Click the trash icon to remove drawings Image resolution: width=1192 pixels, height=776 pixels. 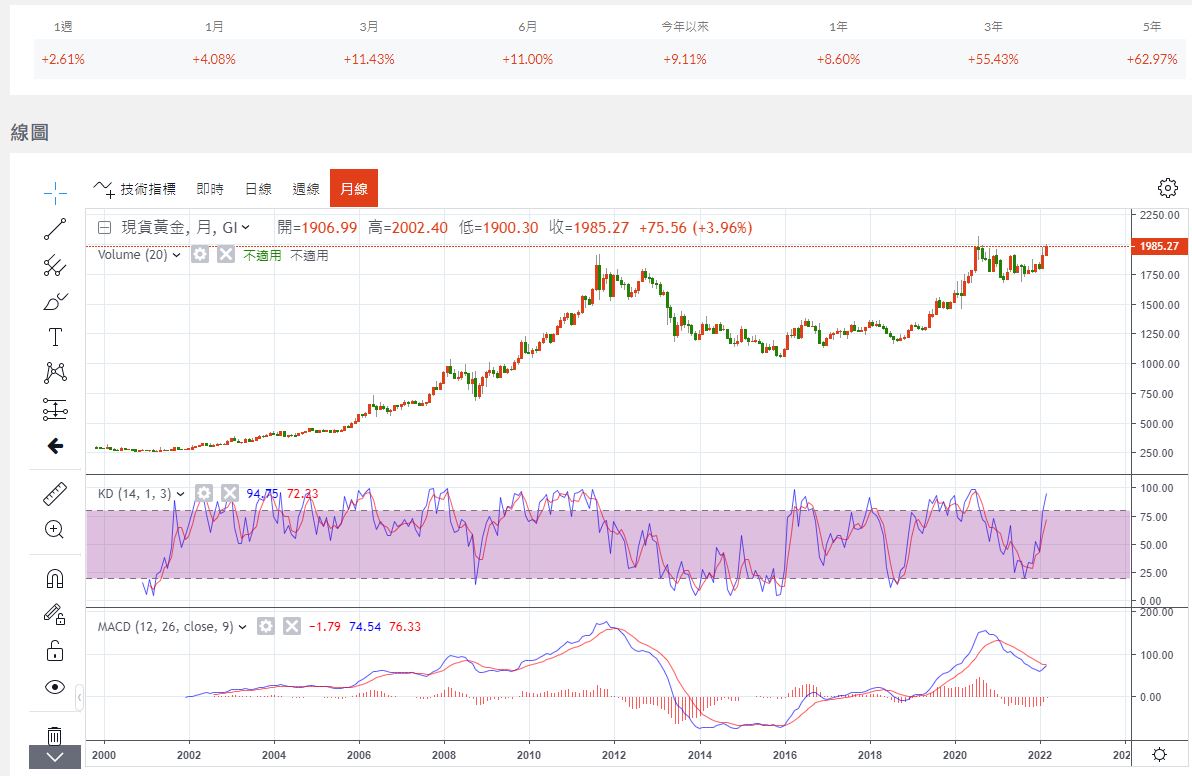(x=55, y=735)
